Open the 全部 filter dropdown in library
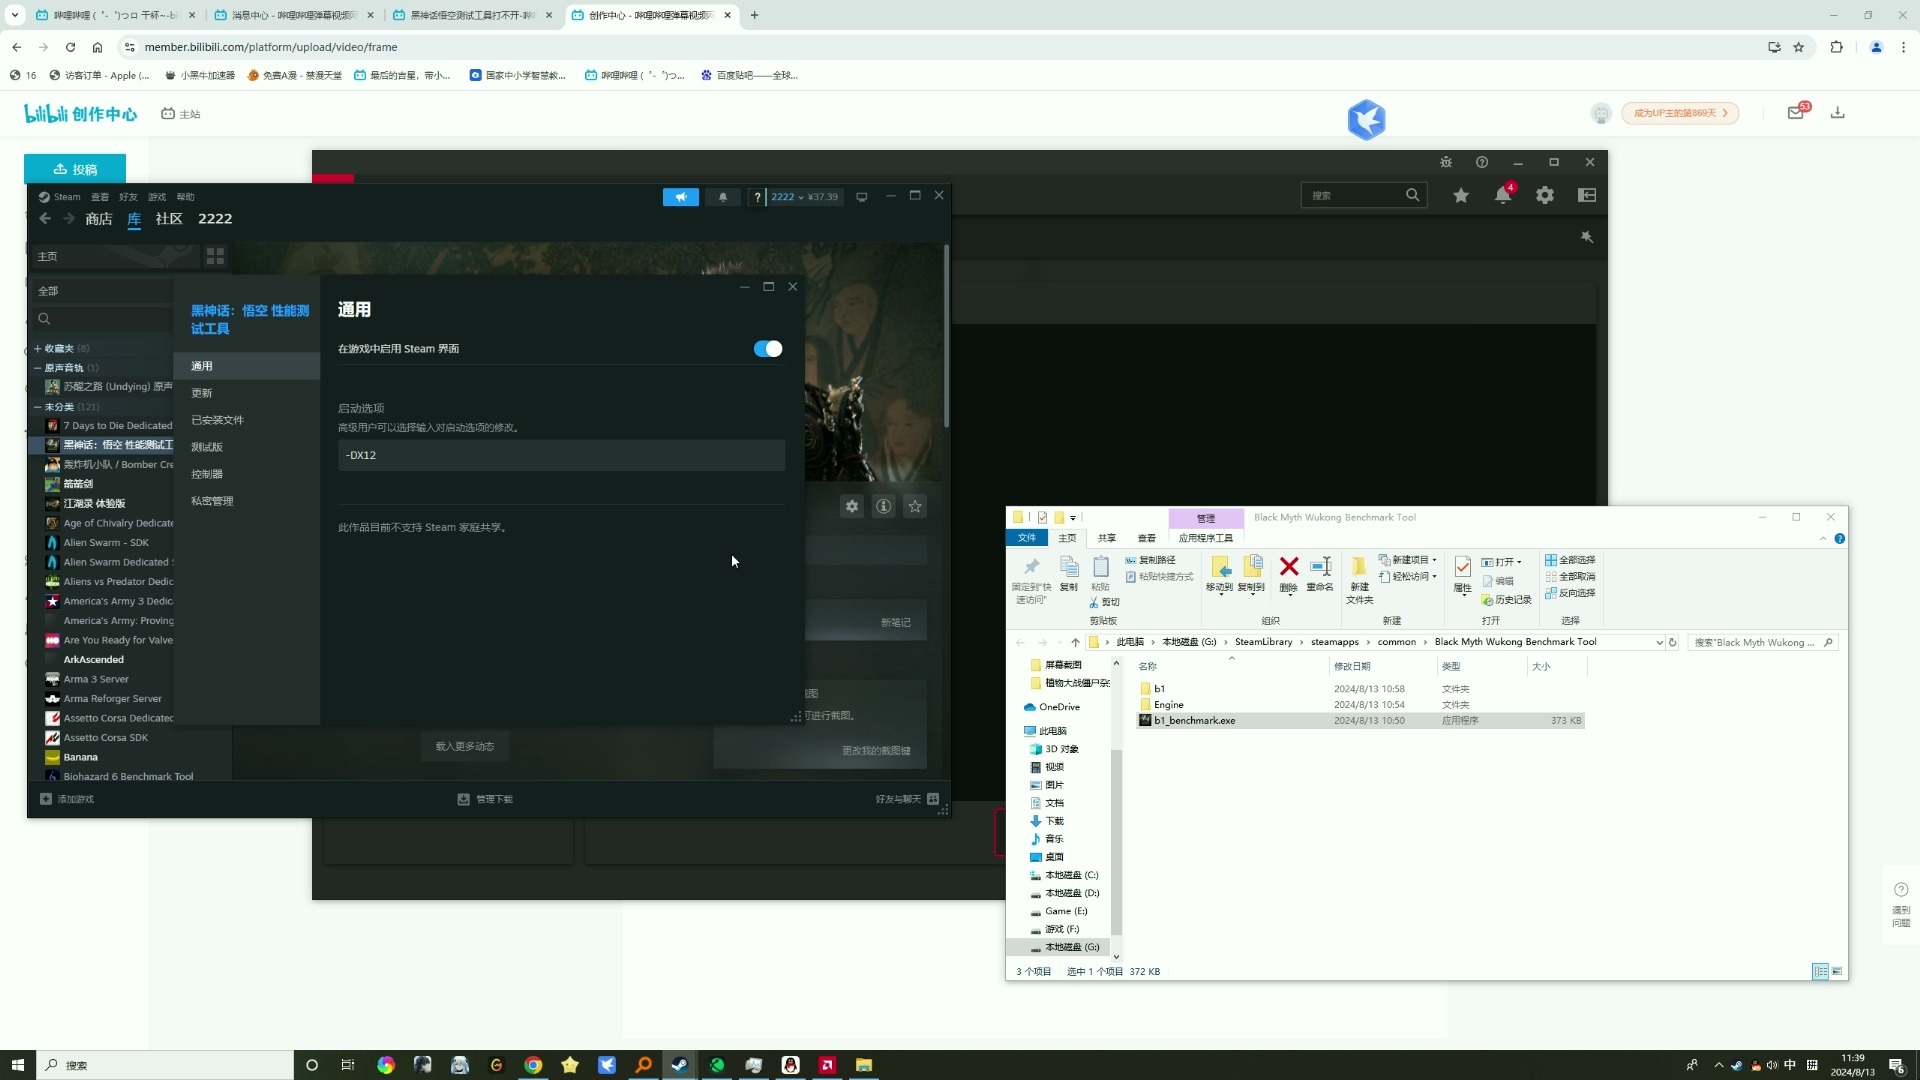1920x1080 pixels. [104, 291]
